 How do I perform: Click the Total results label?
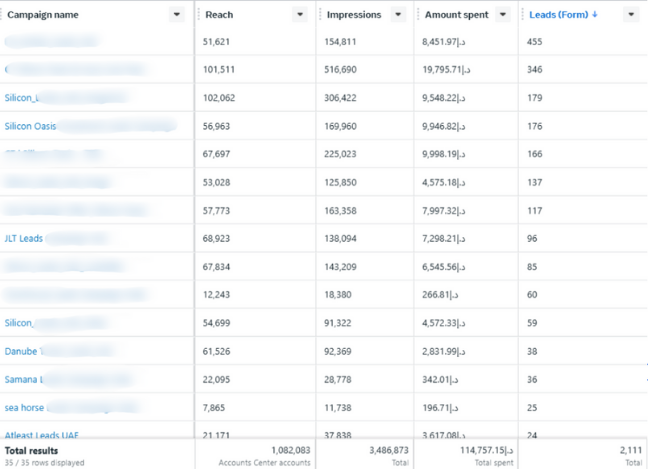tap(31, 451)
